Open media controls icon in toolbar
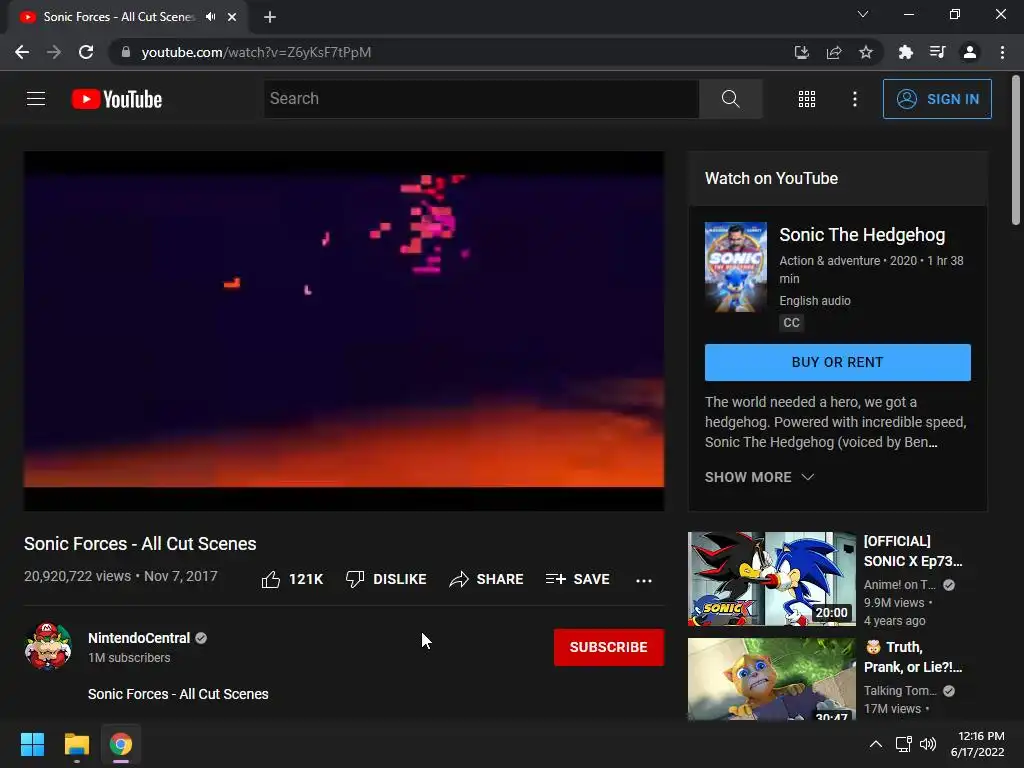The height and width of the screenshot is (768, 1024). click(938, 52)
